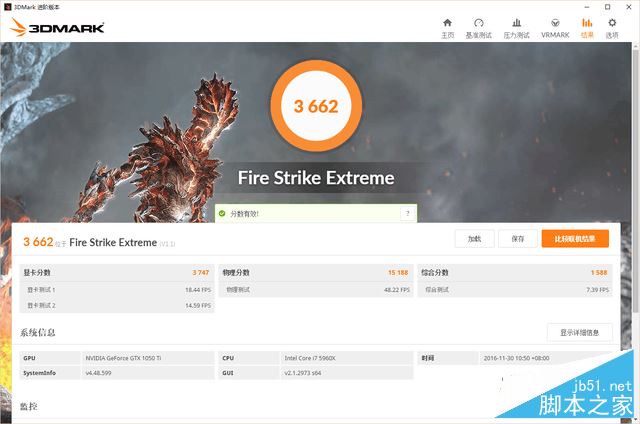Select combined test result 7.39 FPS
The height and width of the screenshot is (424, 640).
(598, 290)
